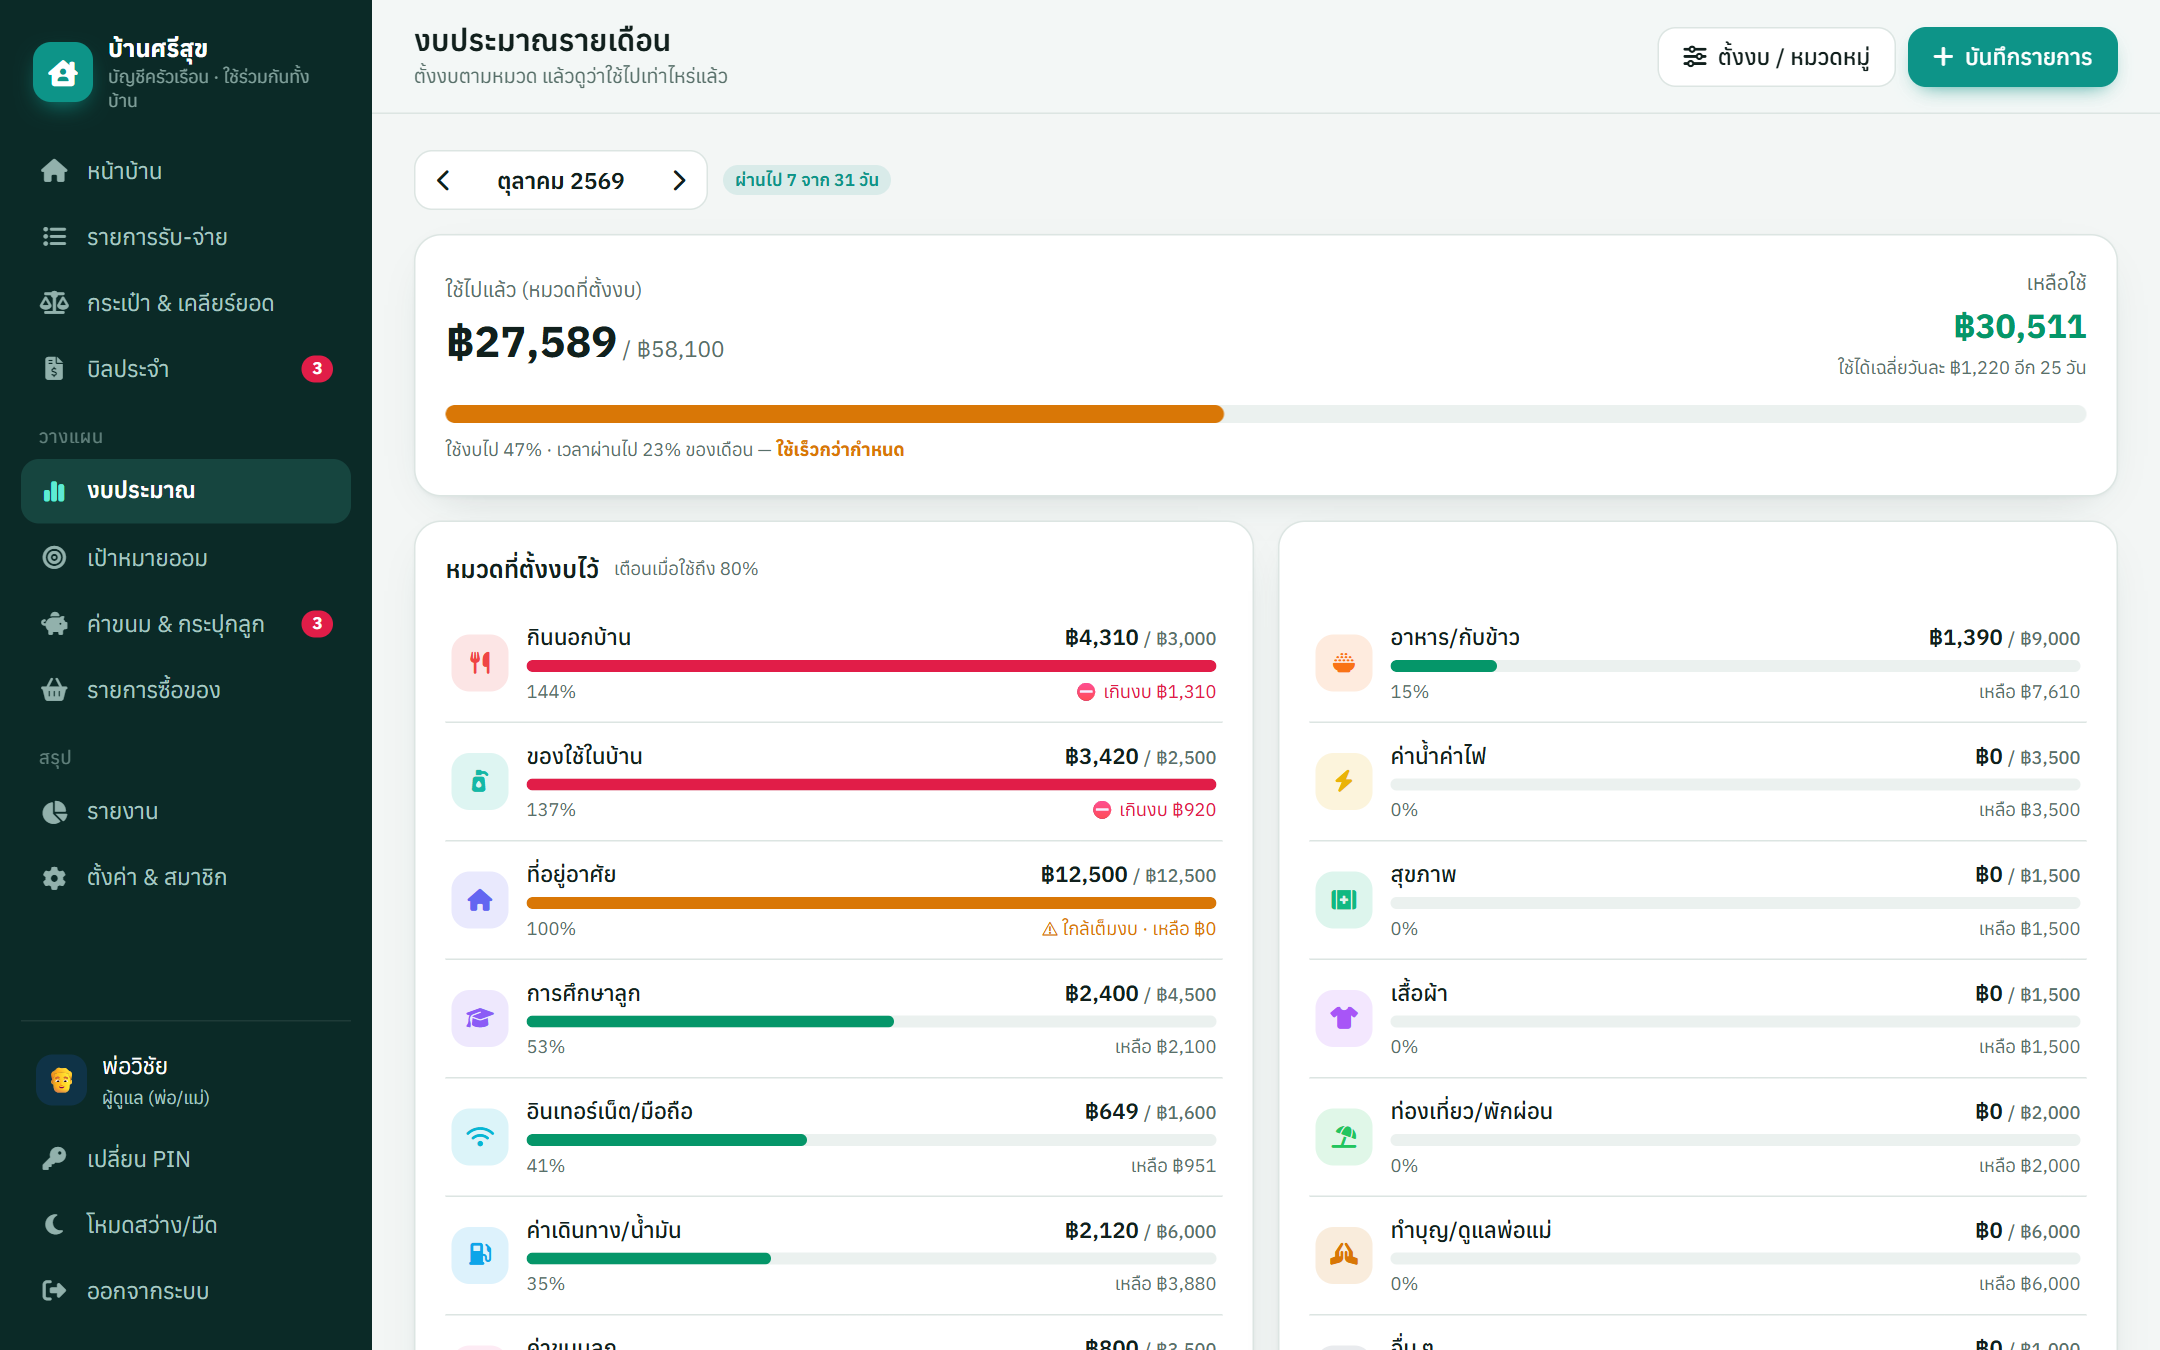Click the gear icon for ตั้งค่า & สมาชิก
This screenshot has width=2160, height=1350.
click(x=54, y=877)
